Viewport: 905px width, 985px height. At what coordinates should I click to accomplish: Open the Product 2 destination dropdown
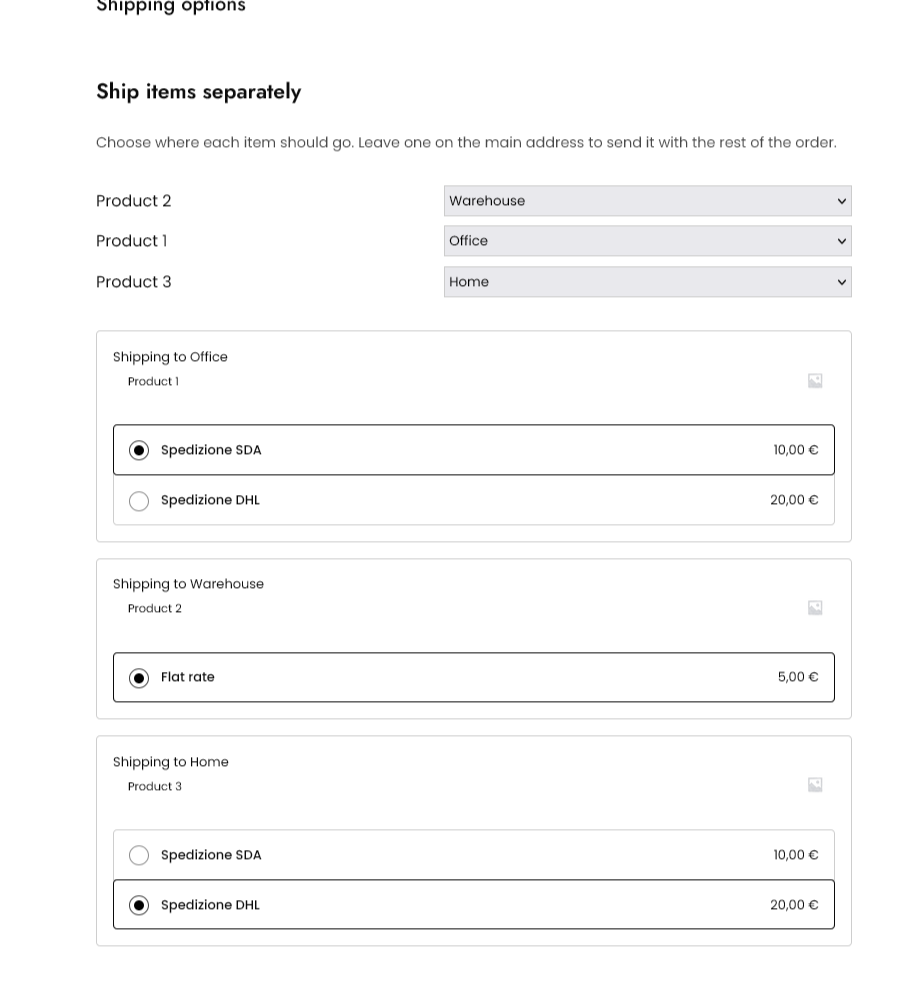click(x=648, y=201)
